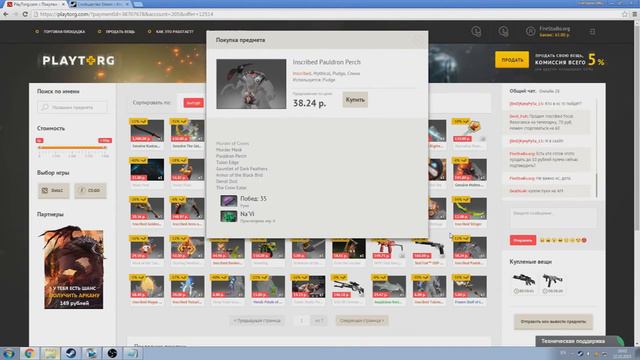Open Steam from the taskbar
This screenshot has height=360, width=640.
[71, 353]
